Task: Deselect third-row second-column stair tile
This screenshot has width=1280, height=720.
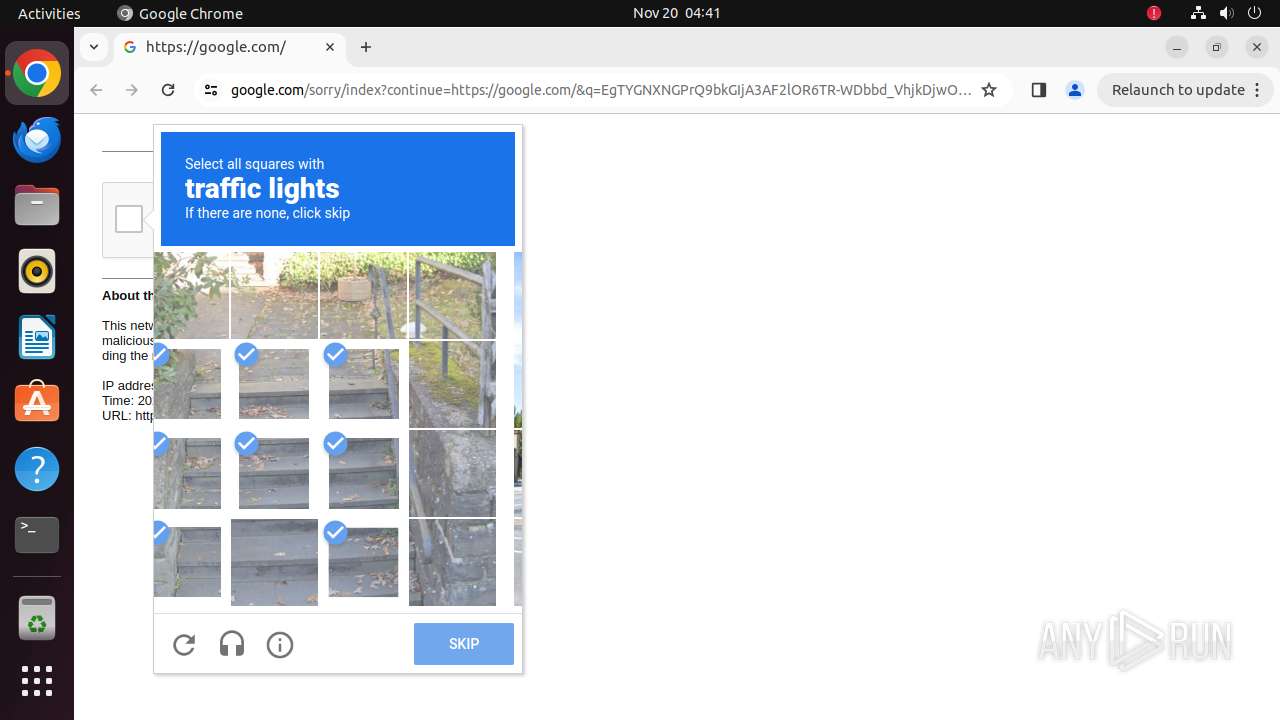Action: (274, 473)
